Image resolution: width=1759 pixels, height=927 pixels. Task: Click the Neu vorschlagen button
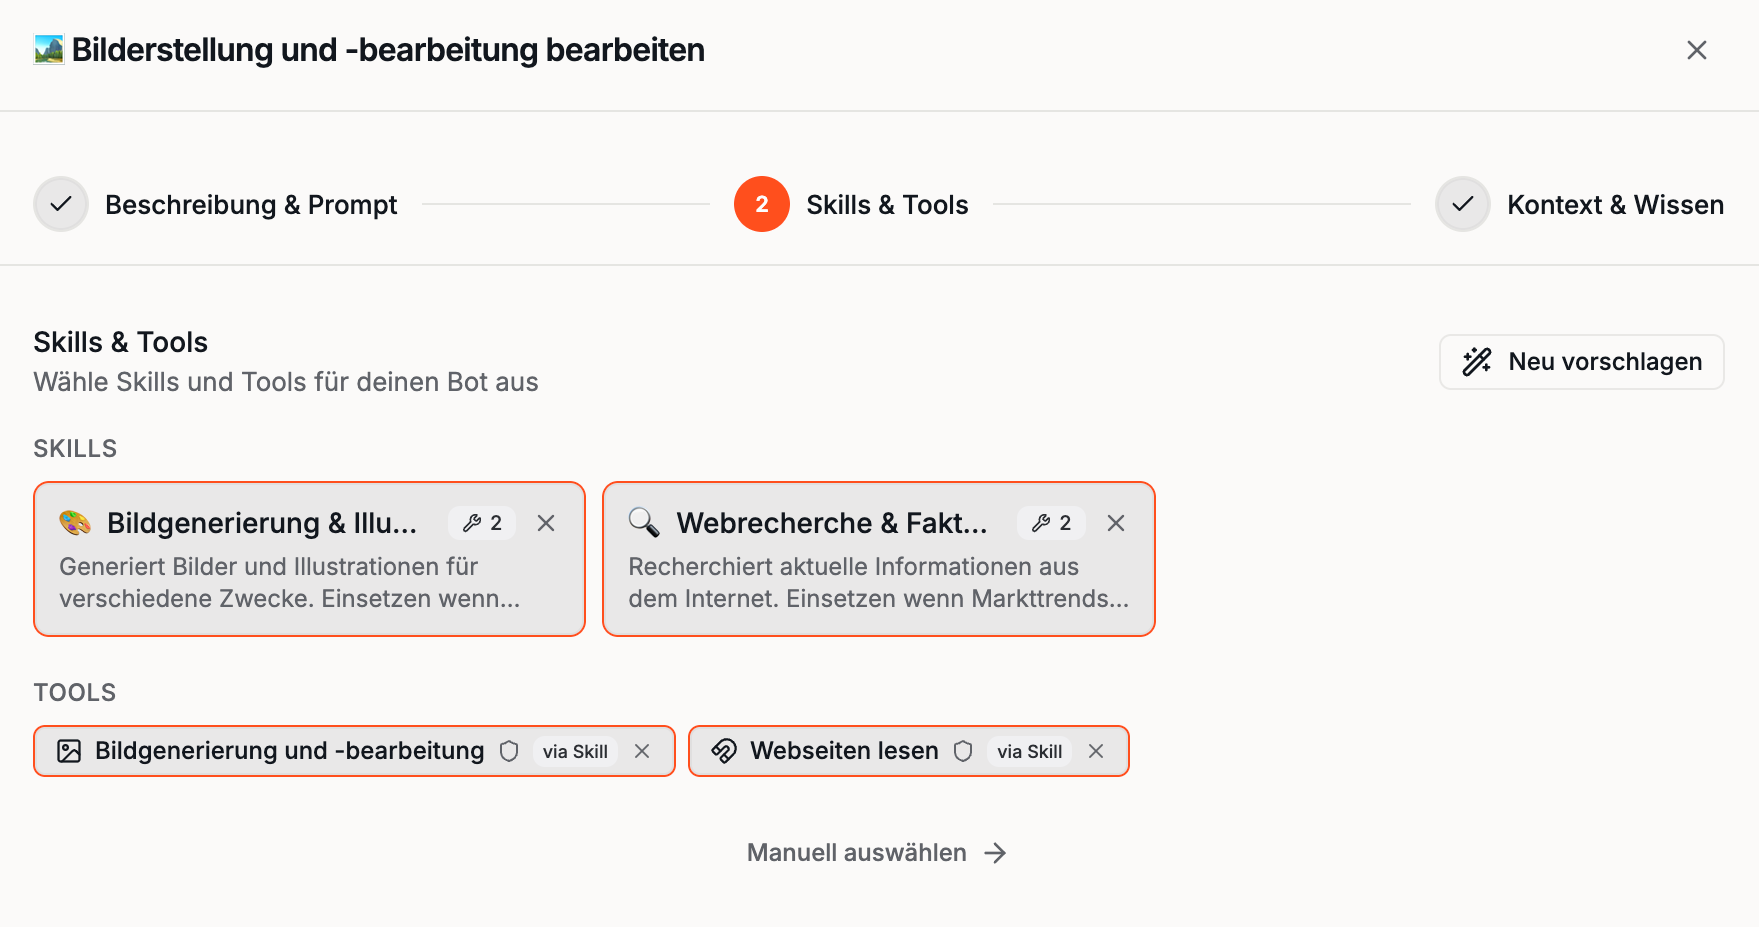click(1580, 362)
